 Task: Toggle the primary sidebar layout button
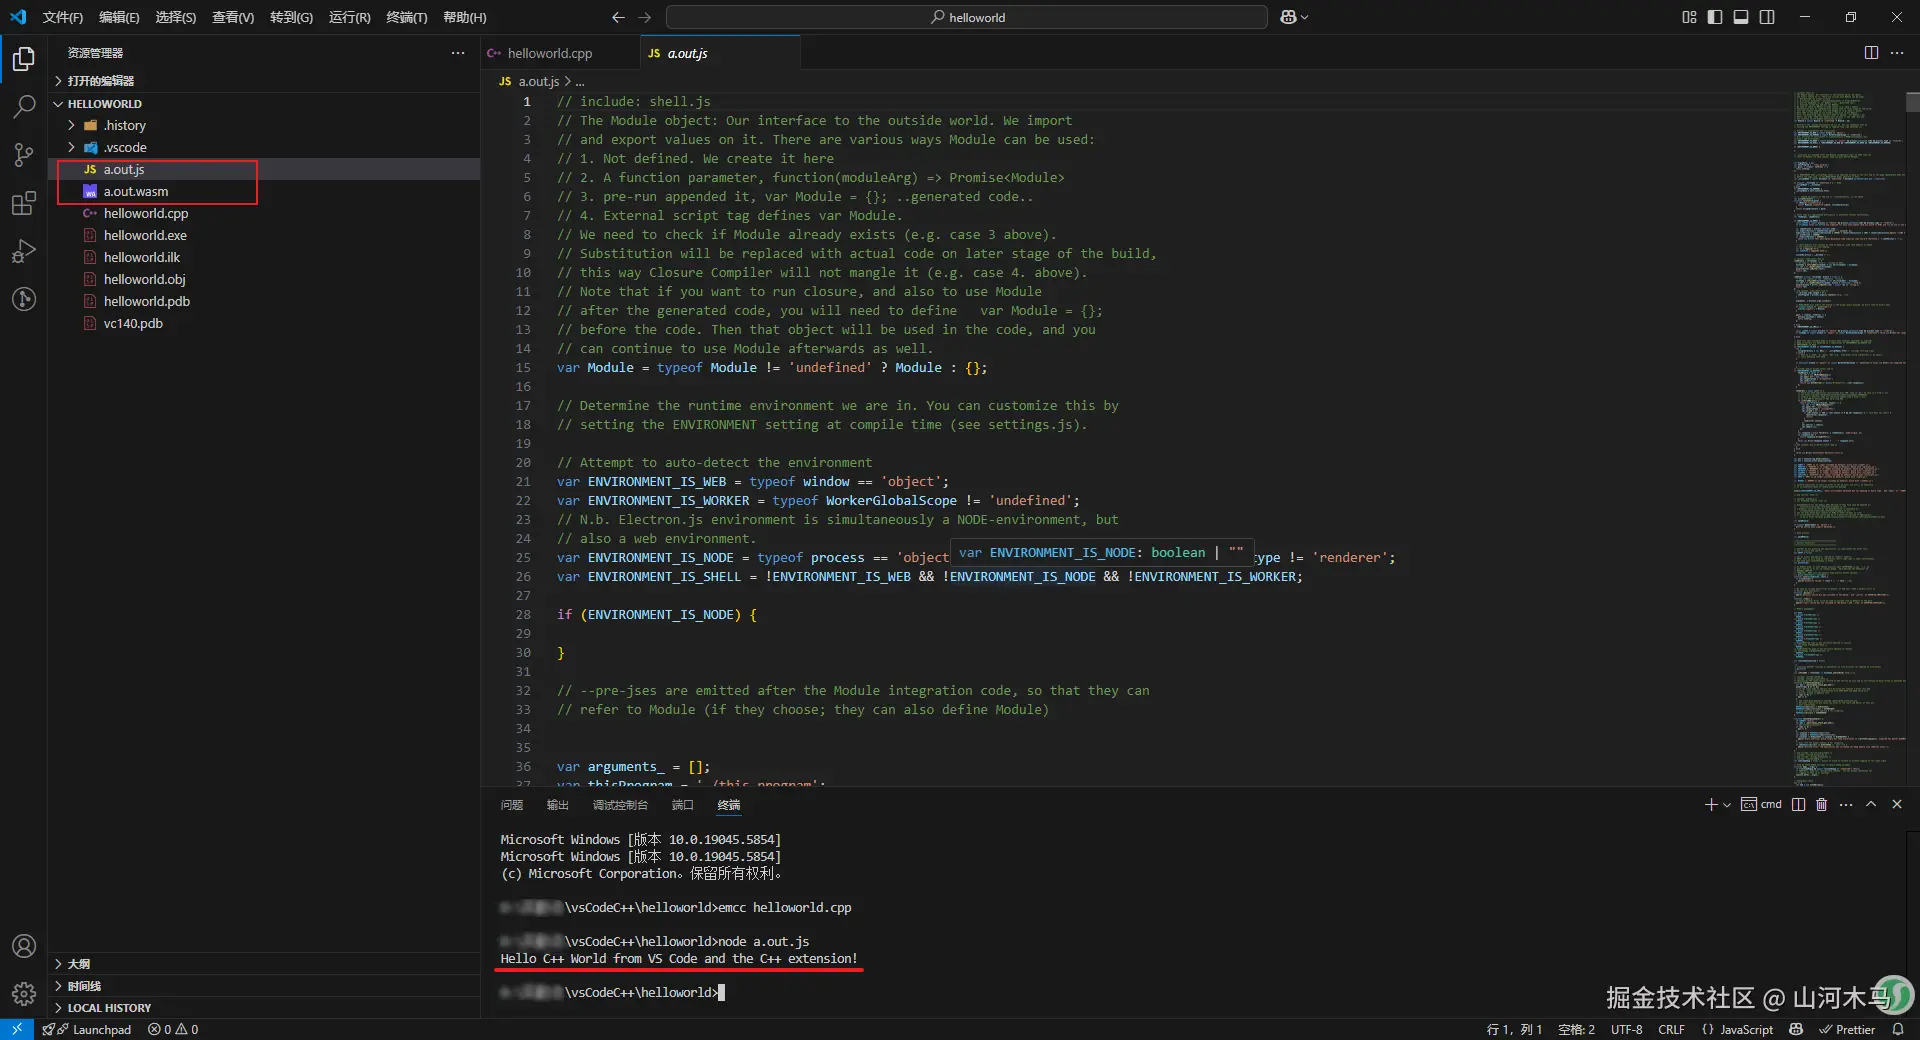click(x=1715, y=17)
